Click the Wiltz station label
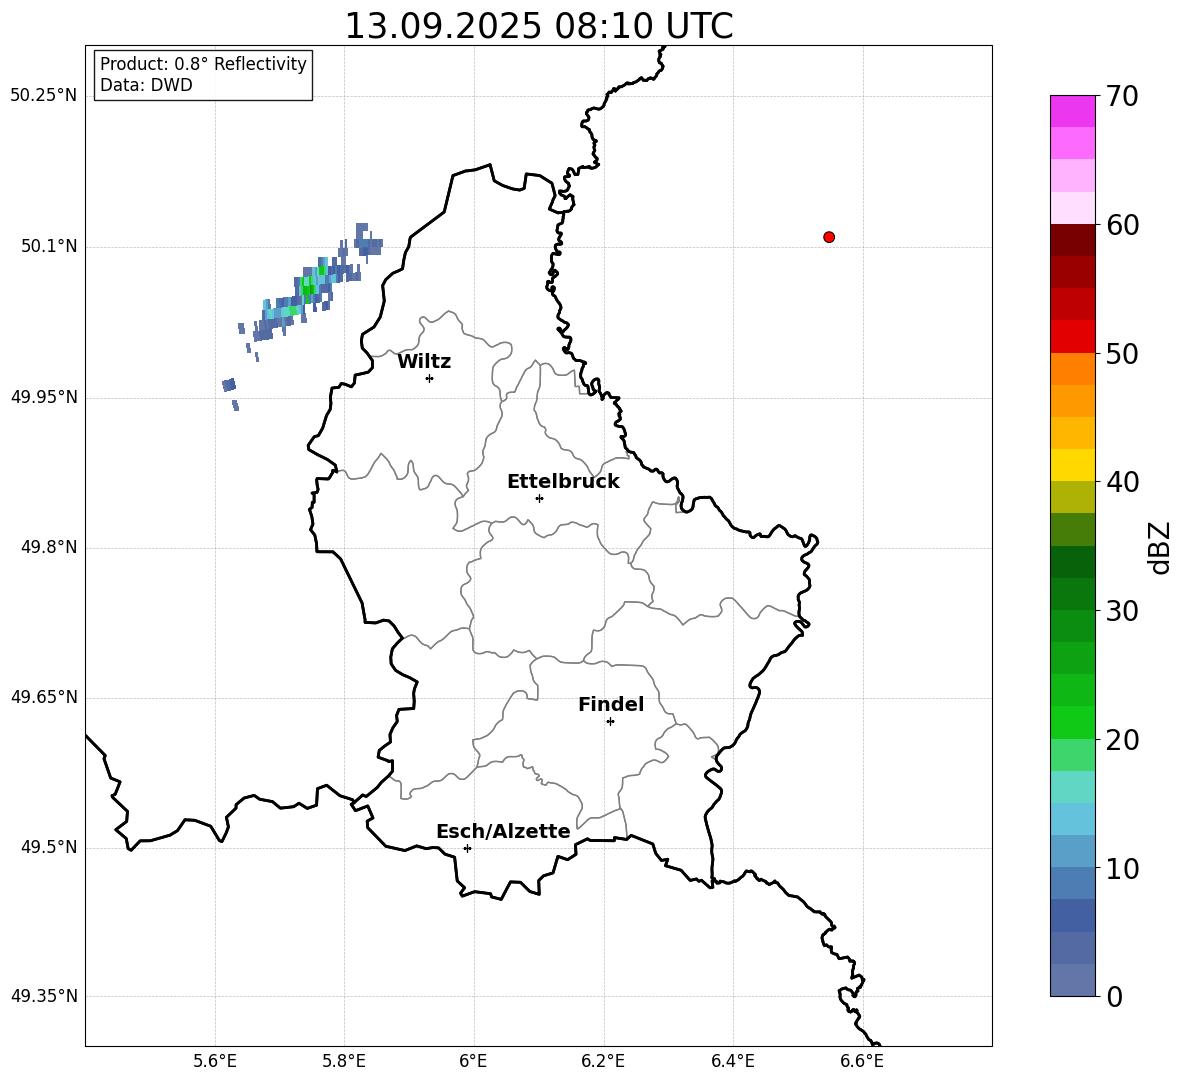The width and height of the screenshot is (1184, 1081). click(x=424, y=362)
